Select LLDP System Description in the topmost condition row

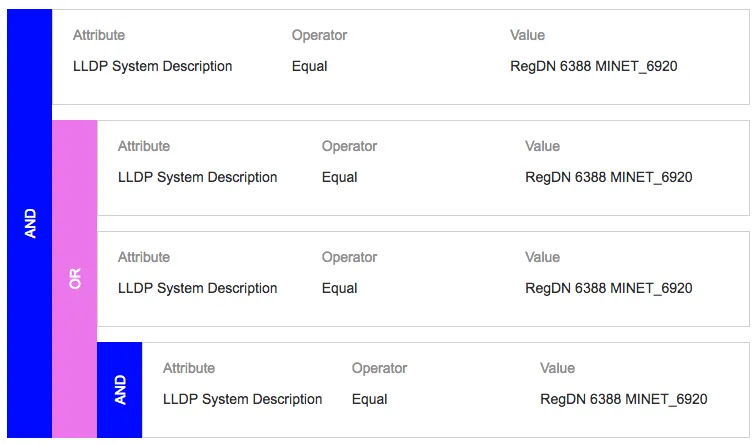152,66
